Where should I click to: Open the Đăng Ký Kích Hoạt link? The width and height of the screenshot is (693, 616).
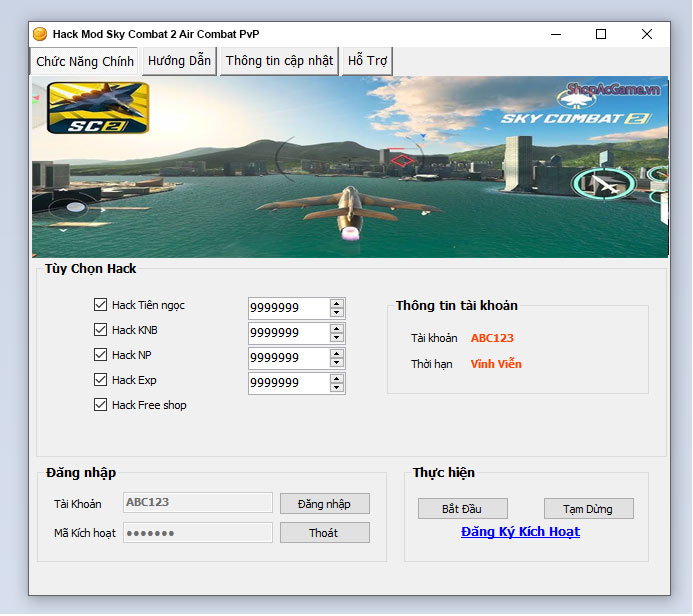[520, 532]
